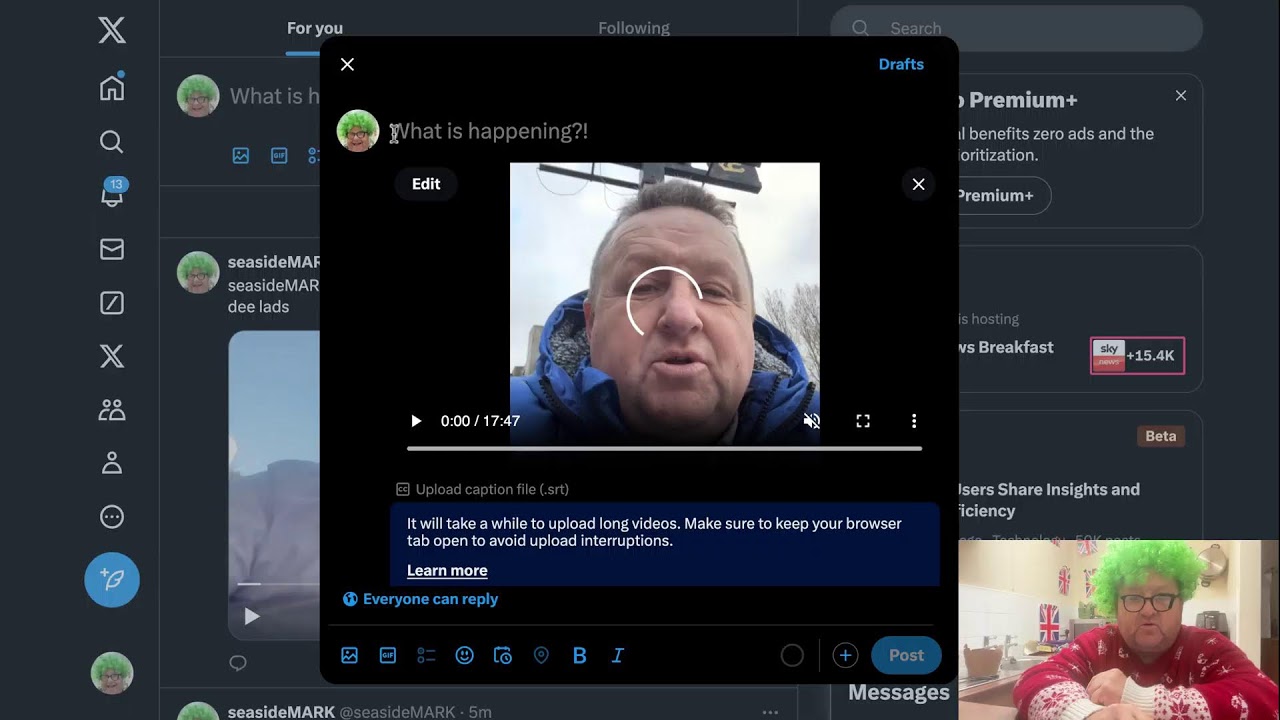
Task: Click the video progress bar
Action: click(664, 448)
